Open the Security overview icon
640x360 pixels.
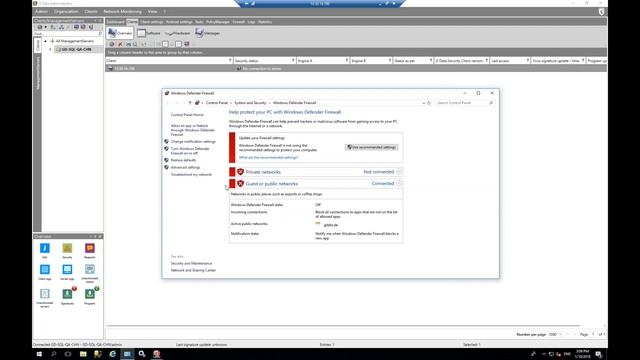[x=67, y=248]
